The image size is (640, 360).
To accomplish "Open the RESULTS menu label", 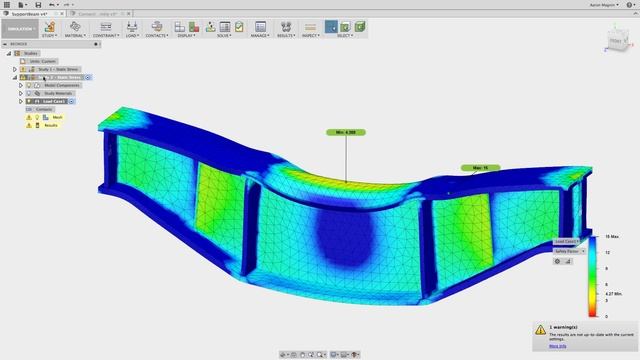I will click(286, 36).
